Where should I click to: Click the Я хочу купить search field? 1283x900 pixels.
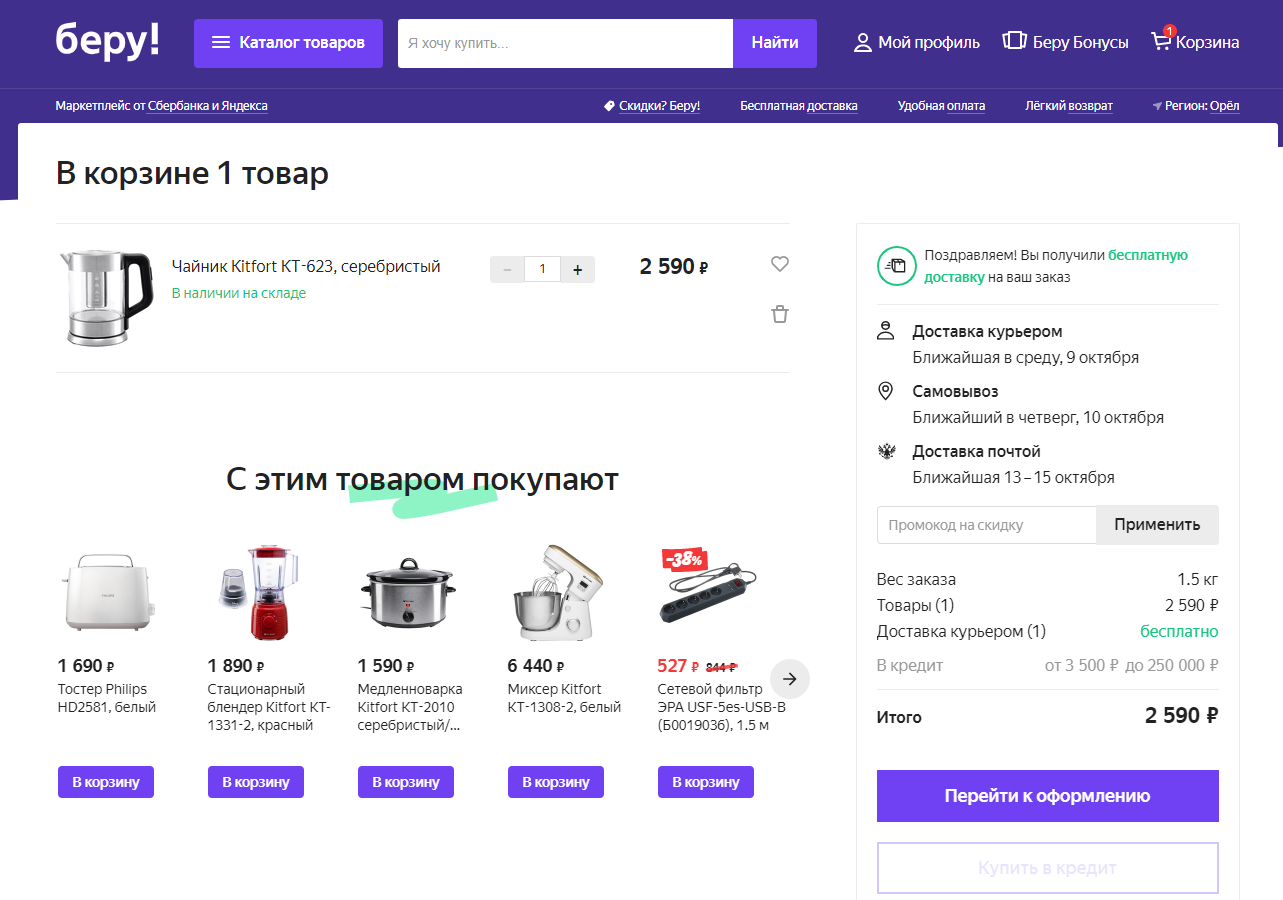tap(565, 43)
